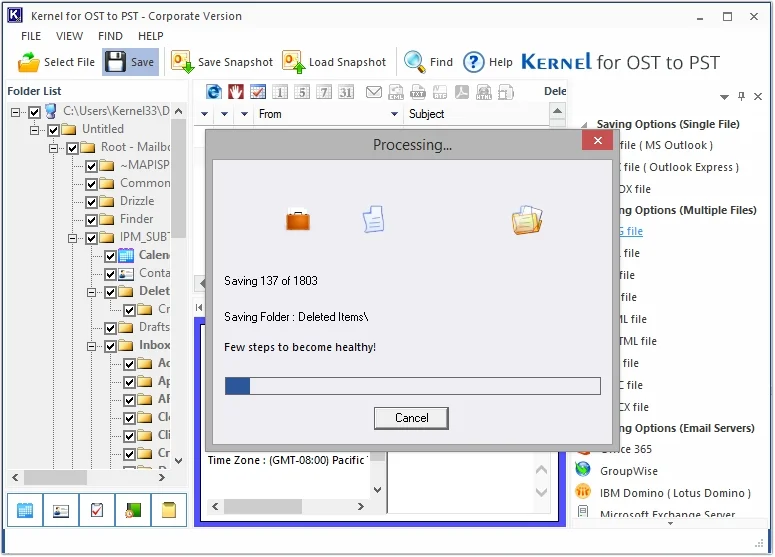Screen dimensions: 775x557
Task: Open the FILE menu
Action: [31, 36]
